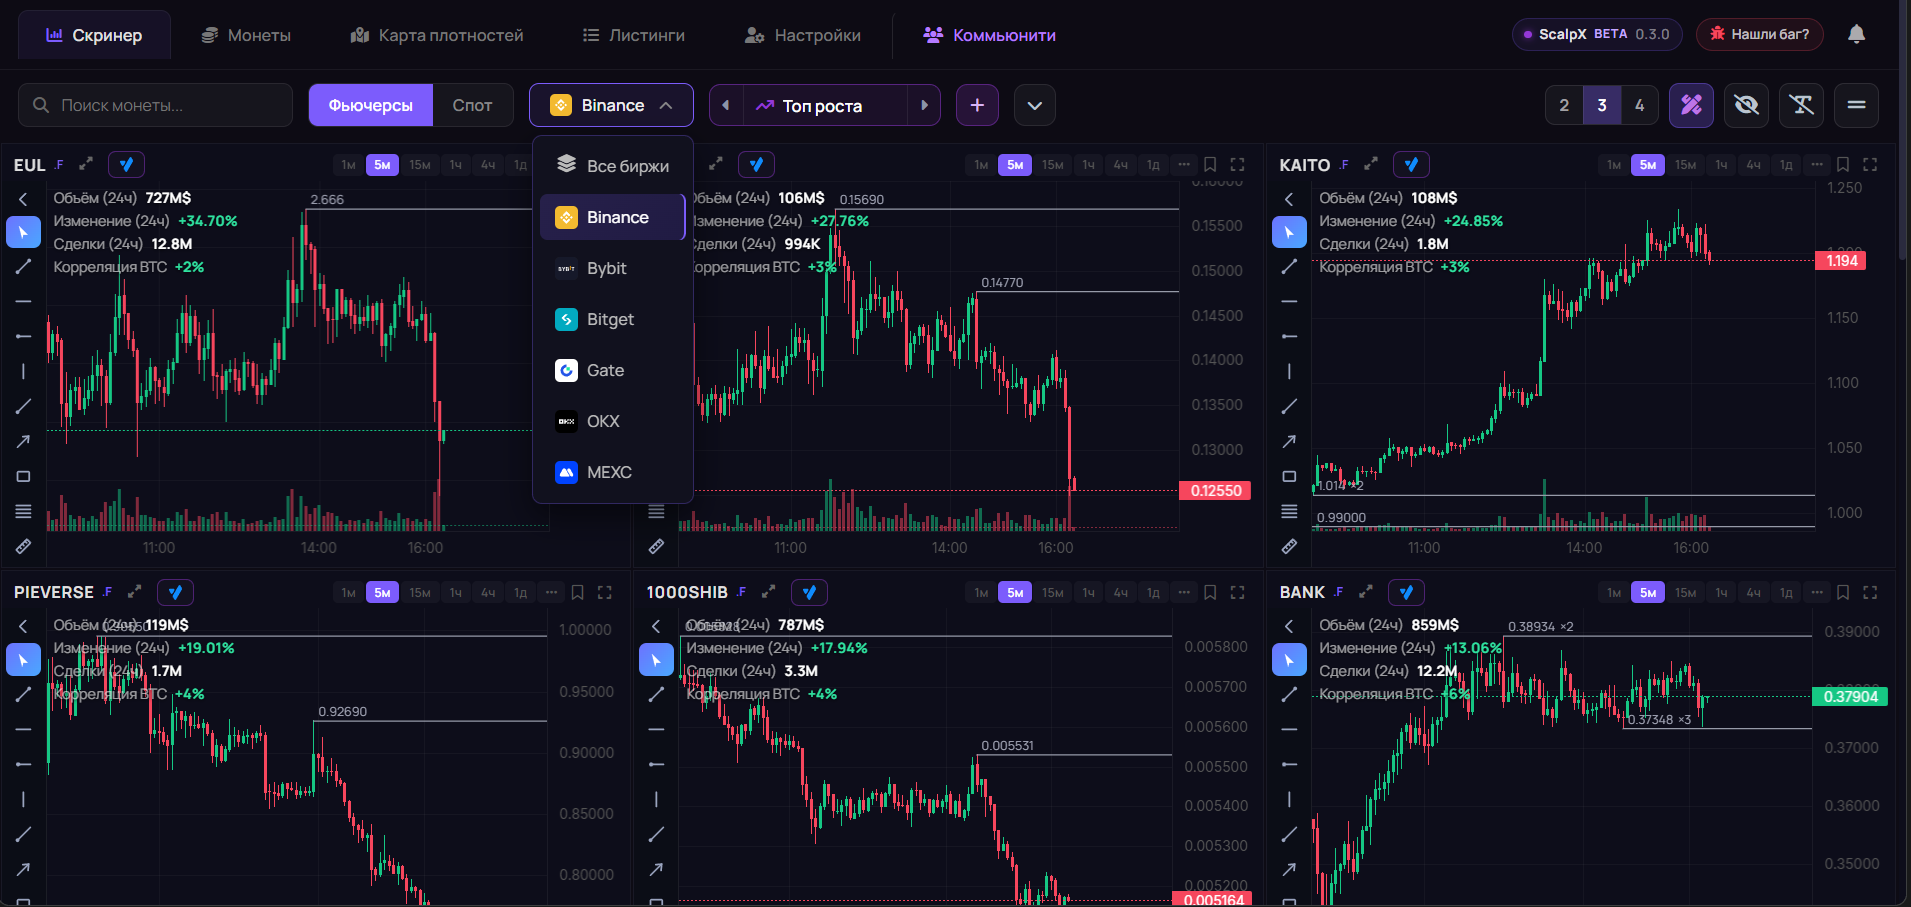Viewport: 1911px width, 907px height.
Task: Collapse the drawing toolbar in 1000SHIB chart
Action: click(656, 626)
